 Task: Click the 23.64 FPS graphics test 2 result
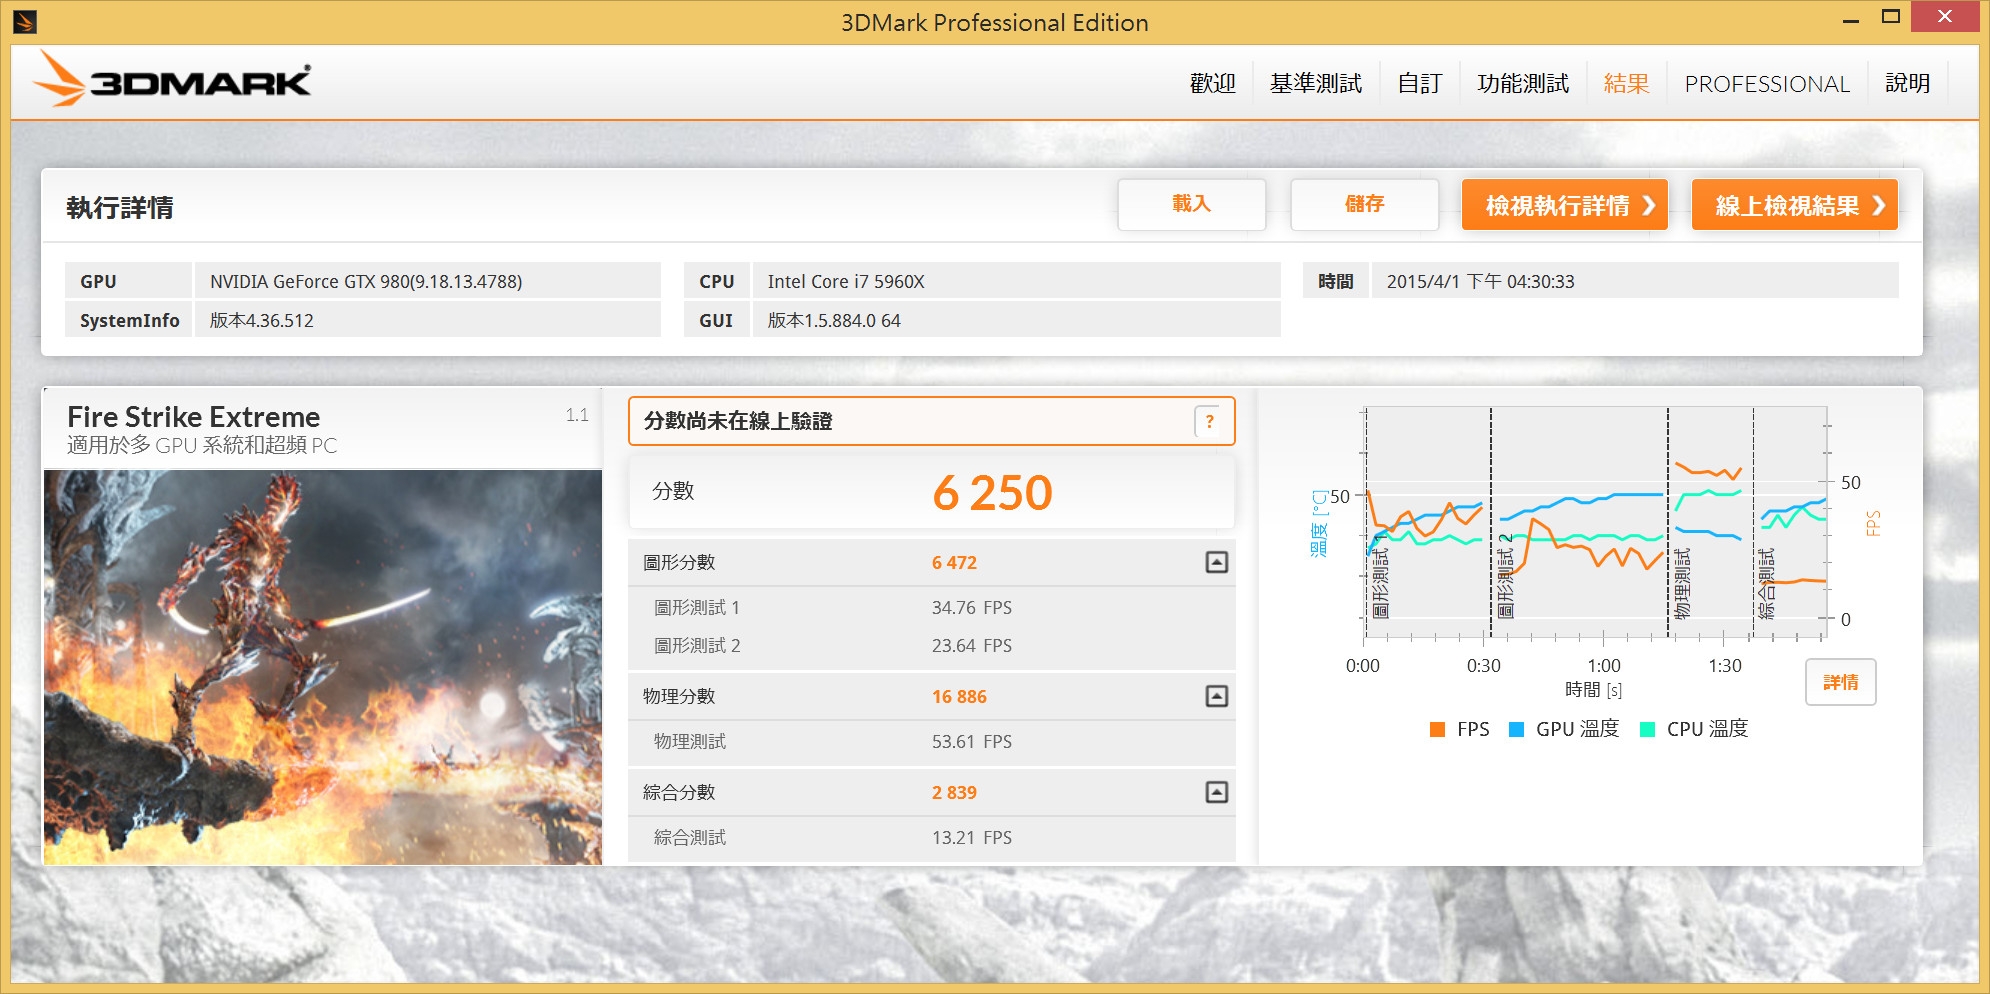(971, 646)
